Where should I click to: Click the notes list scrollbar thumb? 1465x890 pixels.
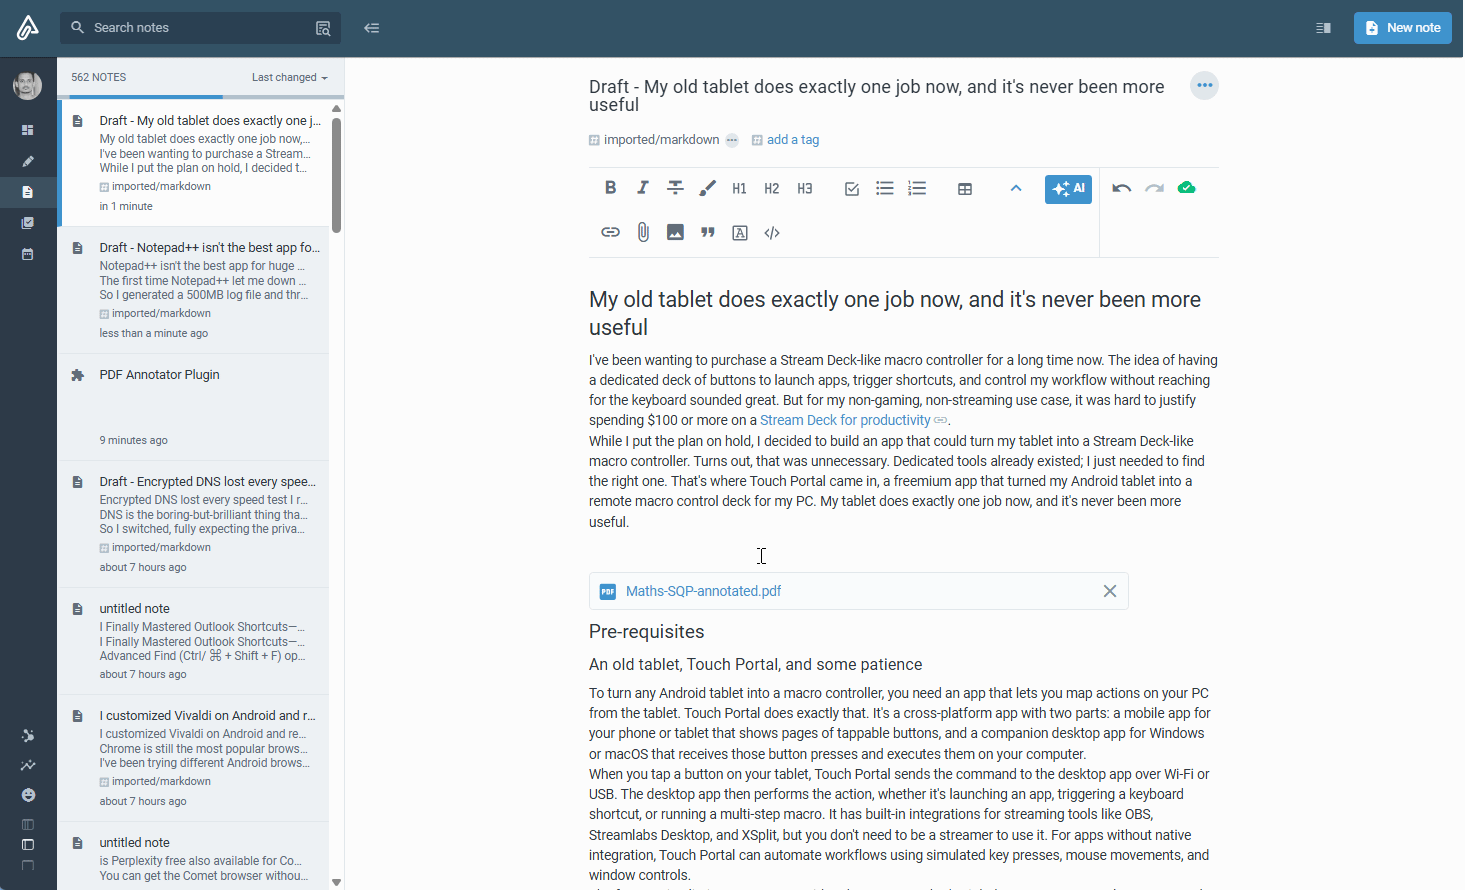(x=337, y=175)
